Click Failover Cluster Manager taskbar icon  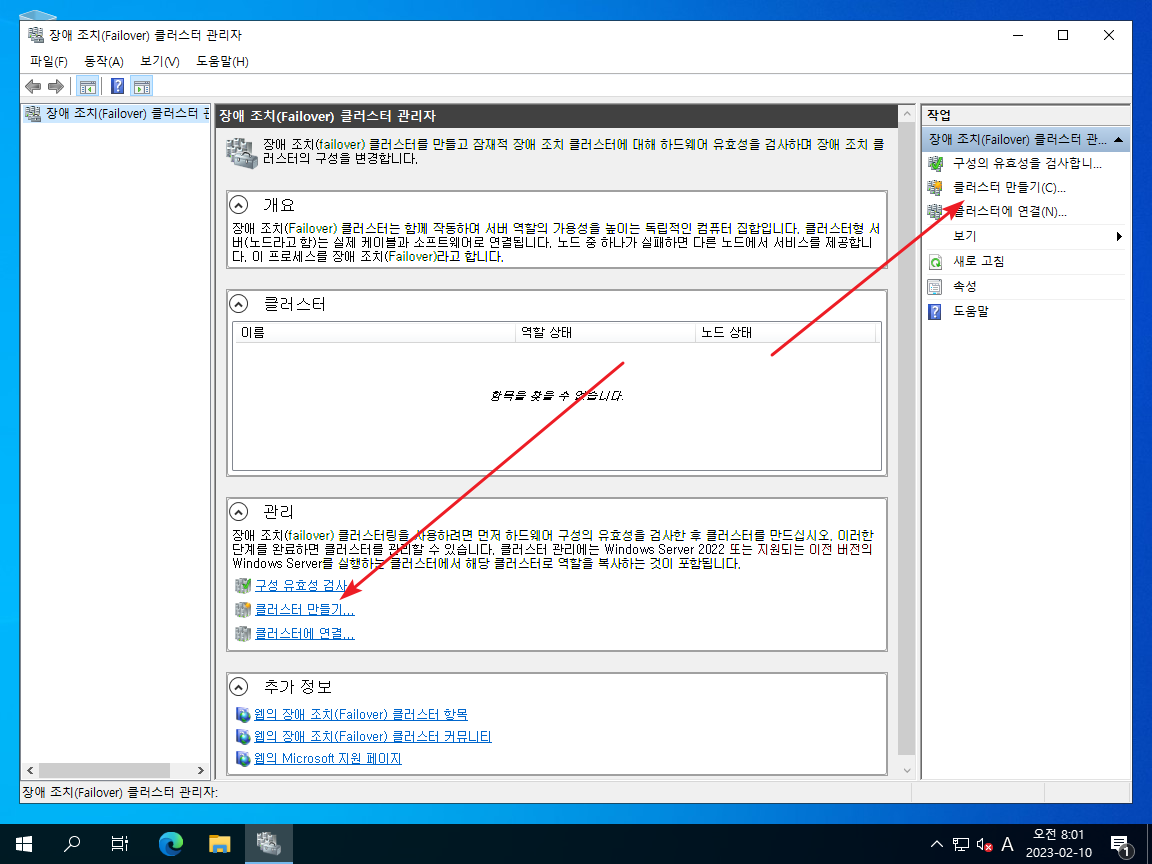269,844
